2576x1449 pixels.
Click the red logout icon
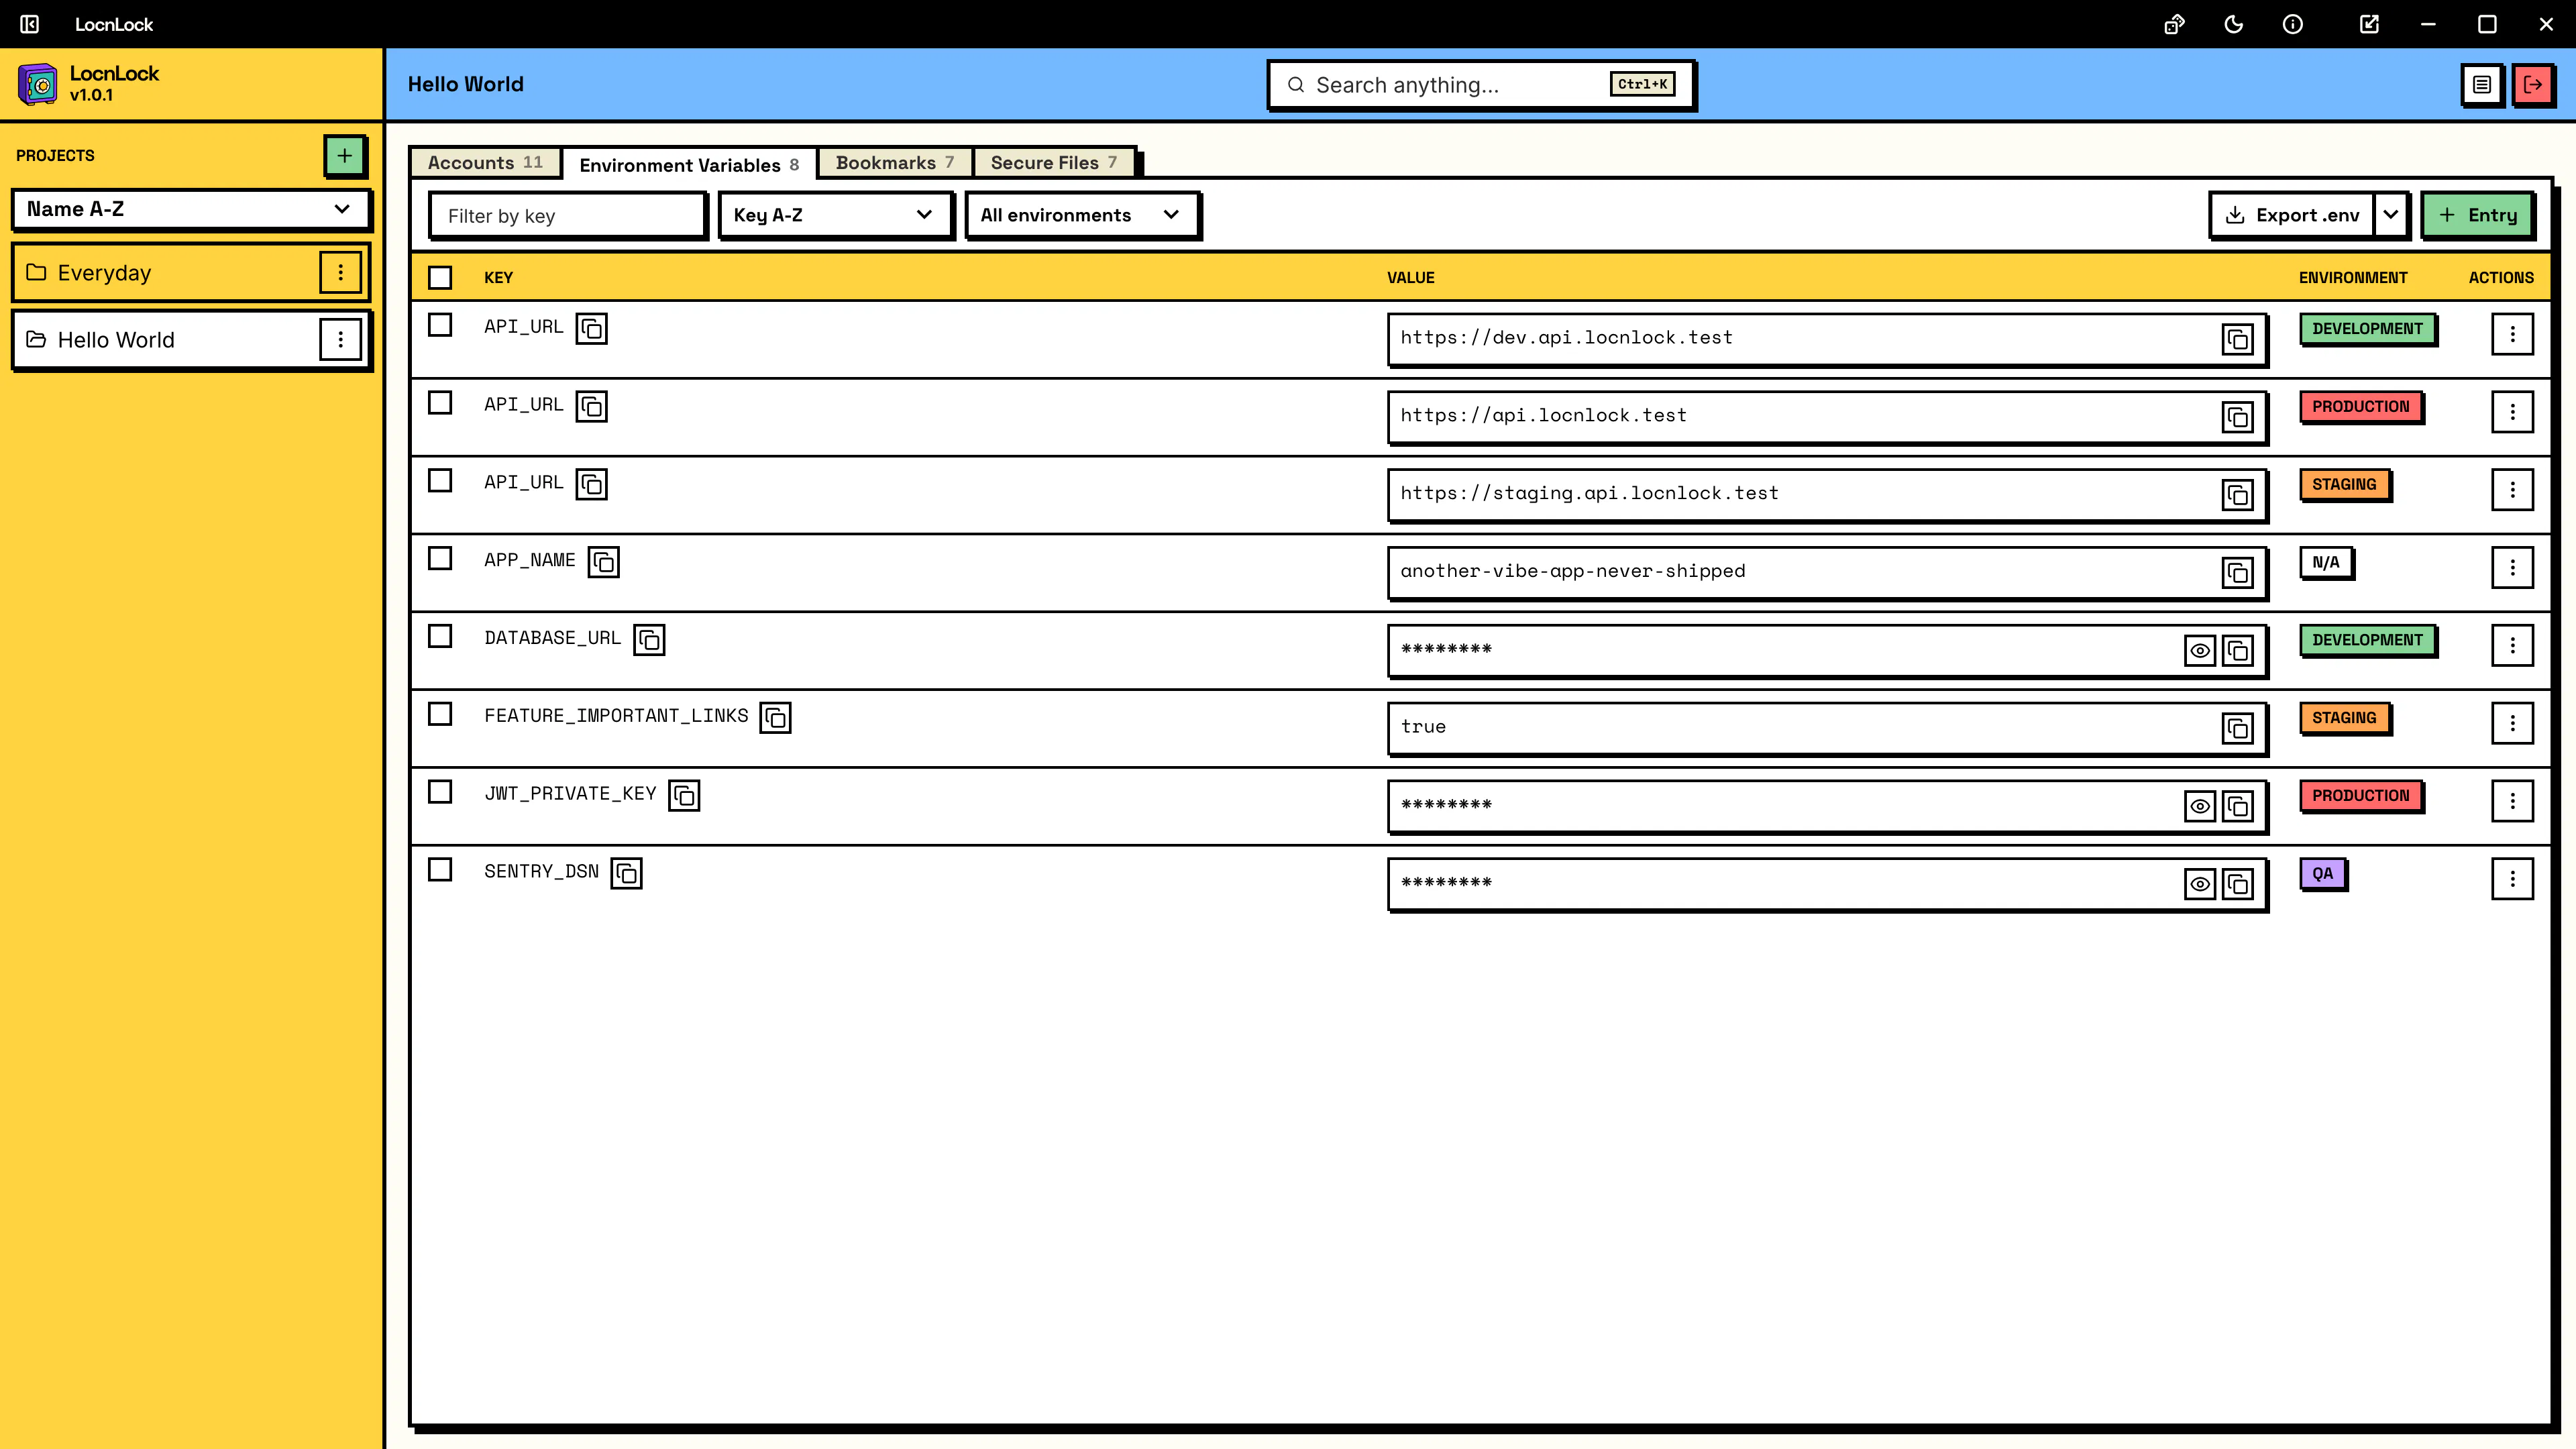coord(2533,85)
